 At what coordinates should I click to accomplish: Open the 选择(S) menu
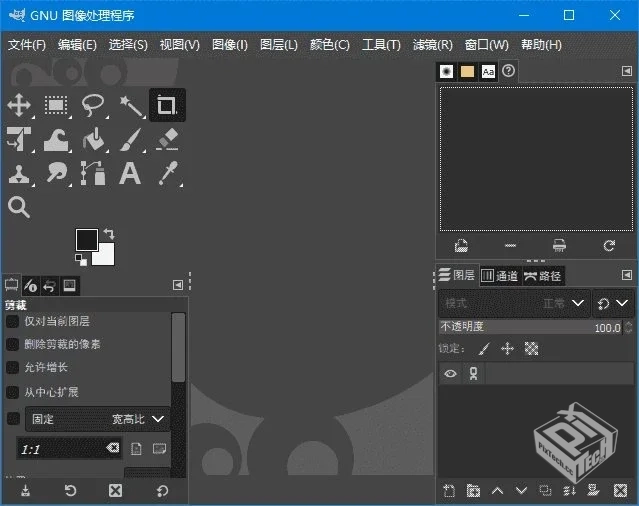(128, 44)
